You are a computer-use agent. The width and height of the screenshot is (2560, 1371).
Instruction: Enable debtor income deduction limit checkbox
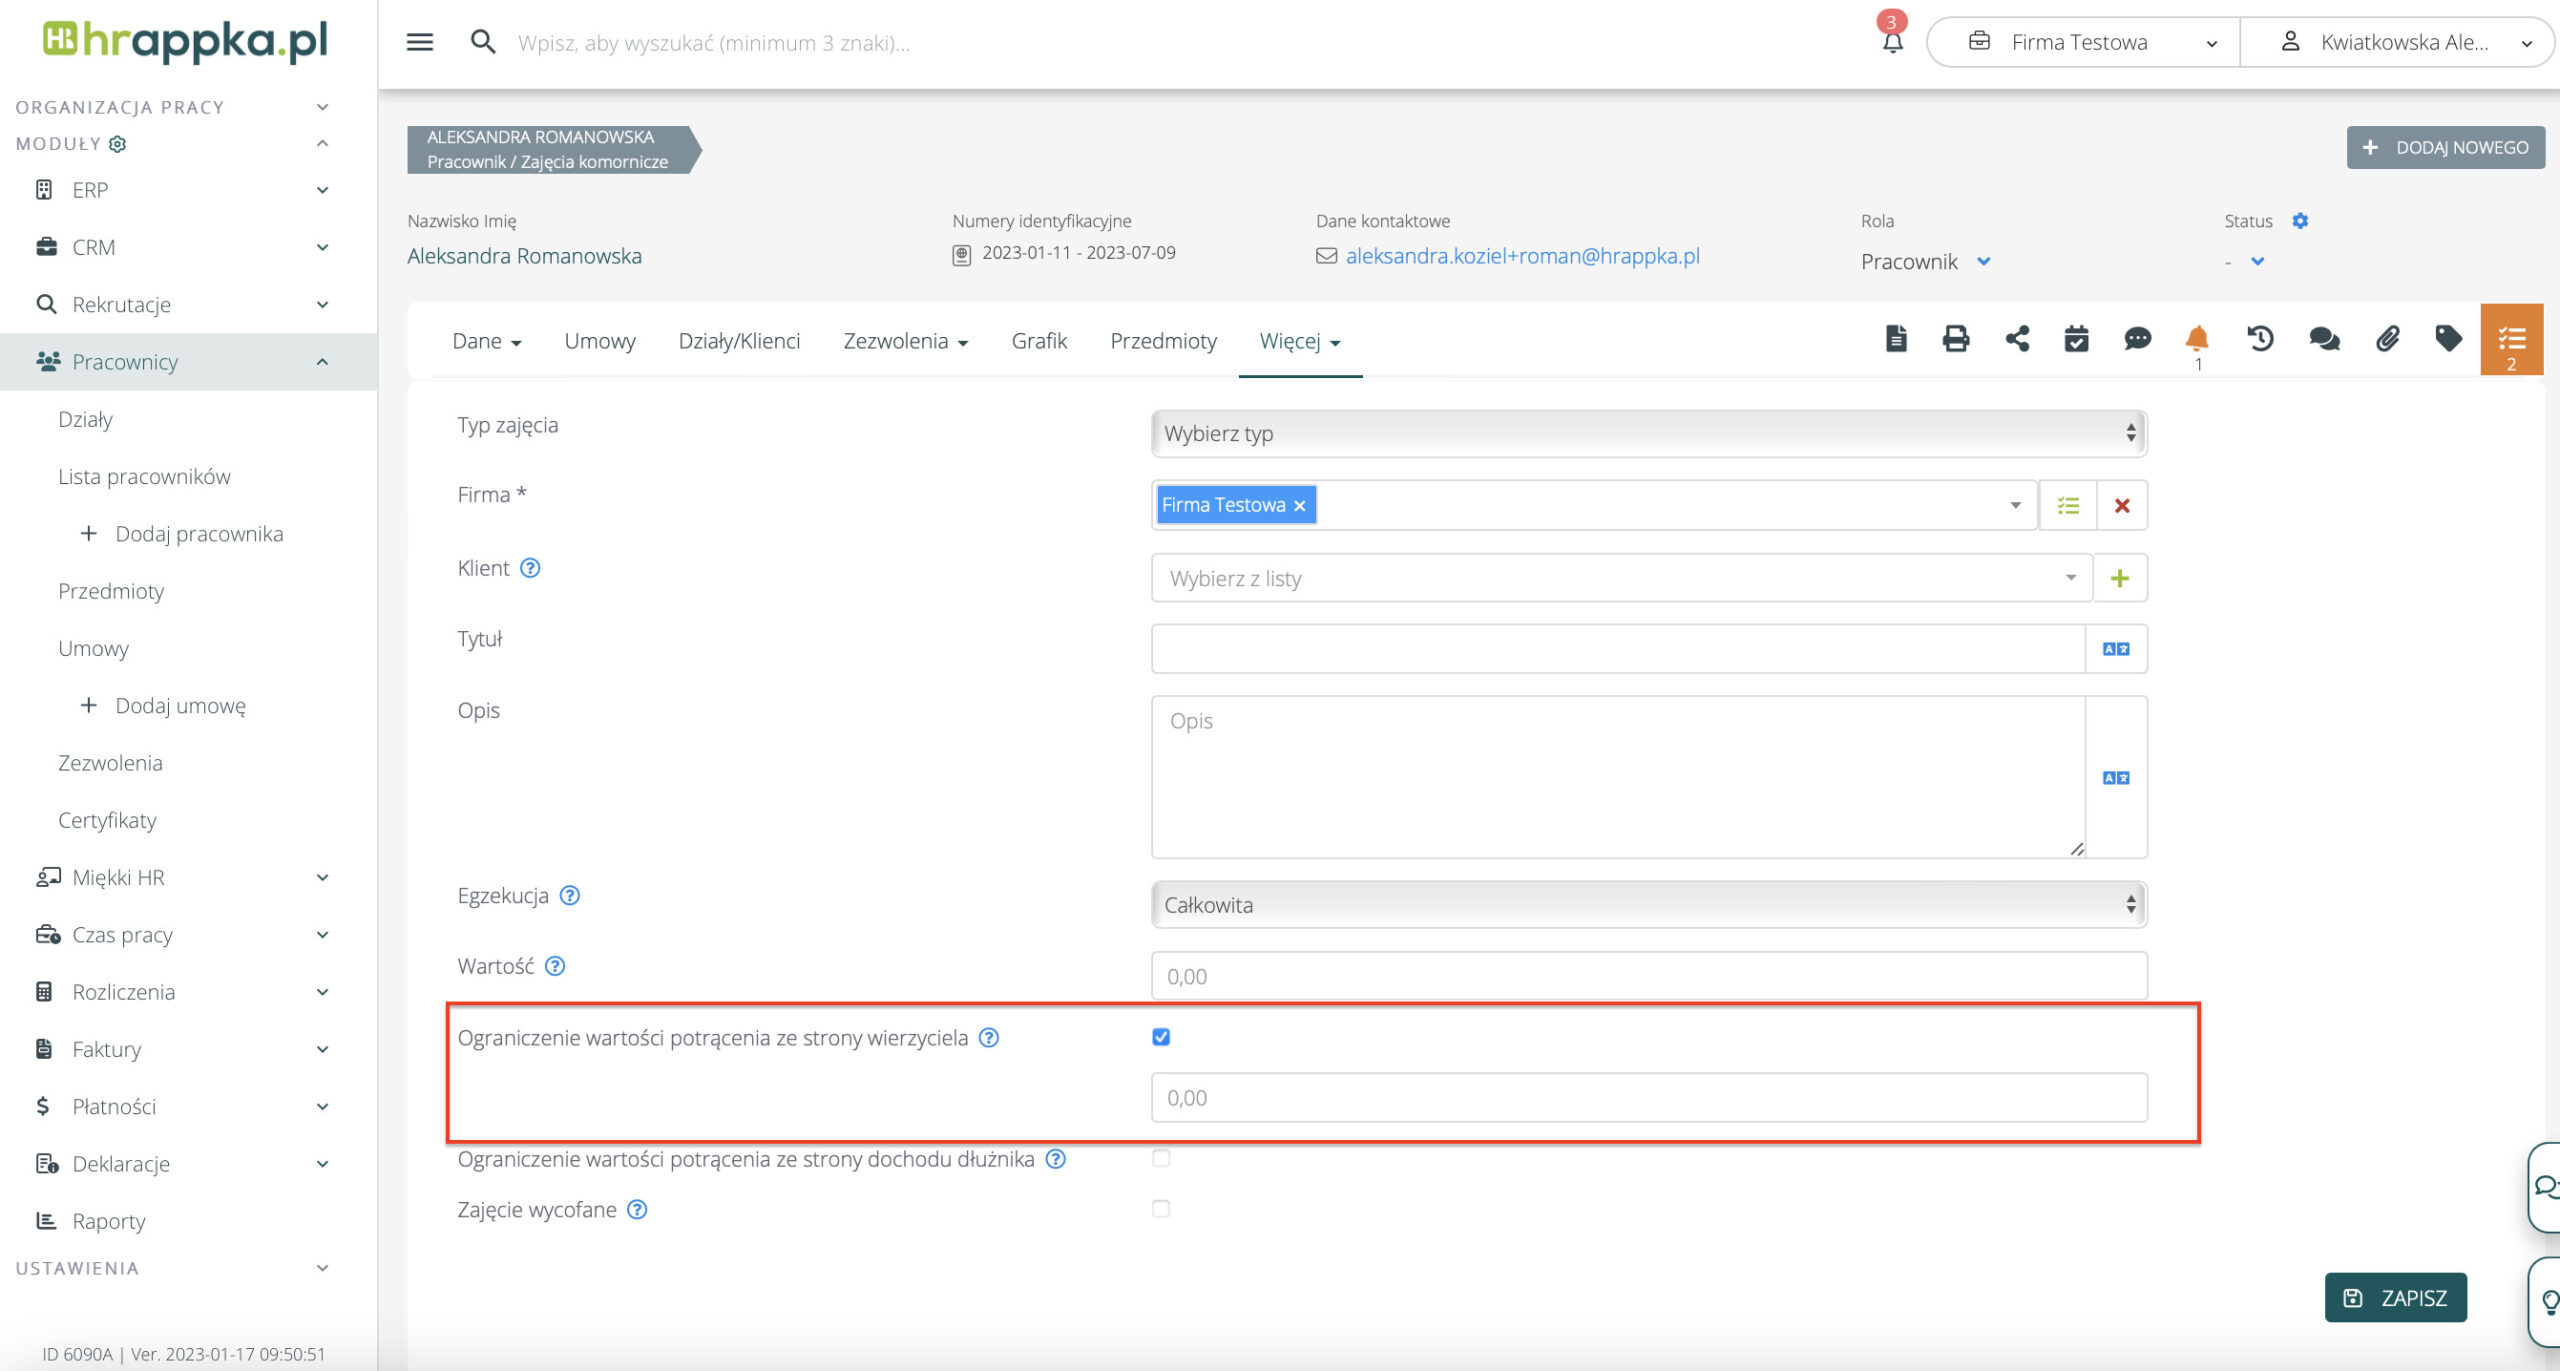pos(1161,1158)
